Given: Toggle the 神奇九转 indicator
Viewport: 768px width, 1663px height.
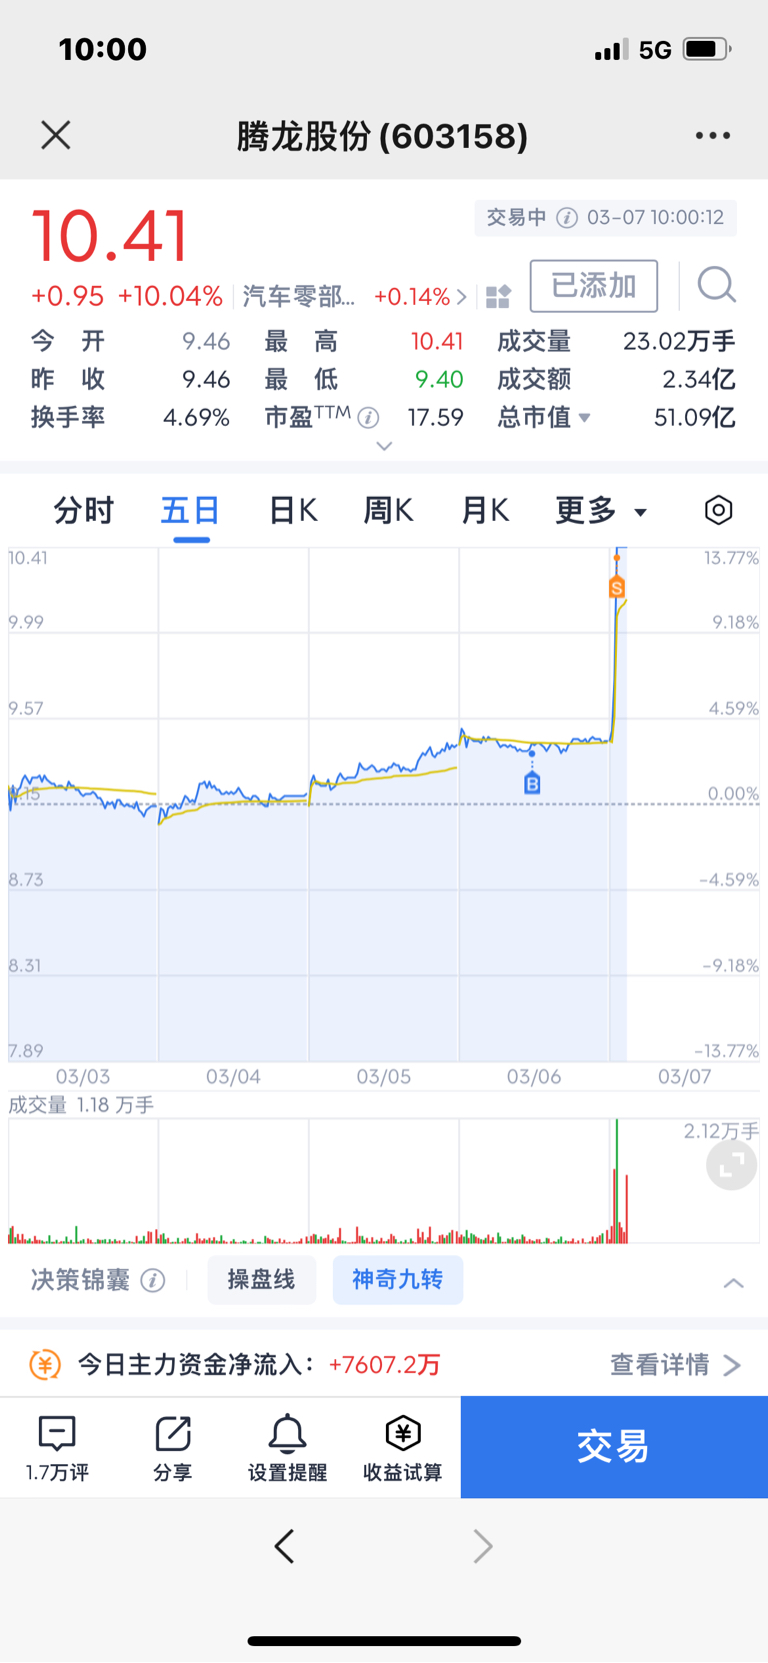Looking at the screenshot, I should pos(397,1280).
